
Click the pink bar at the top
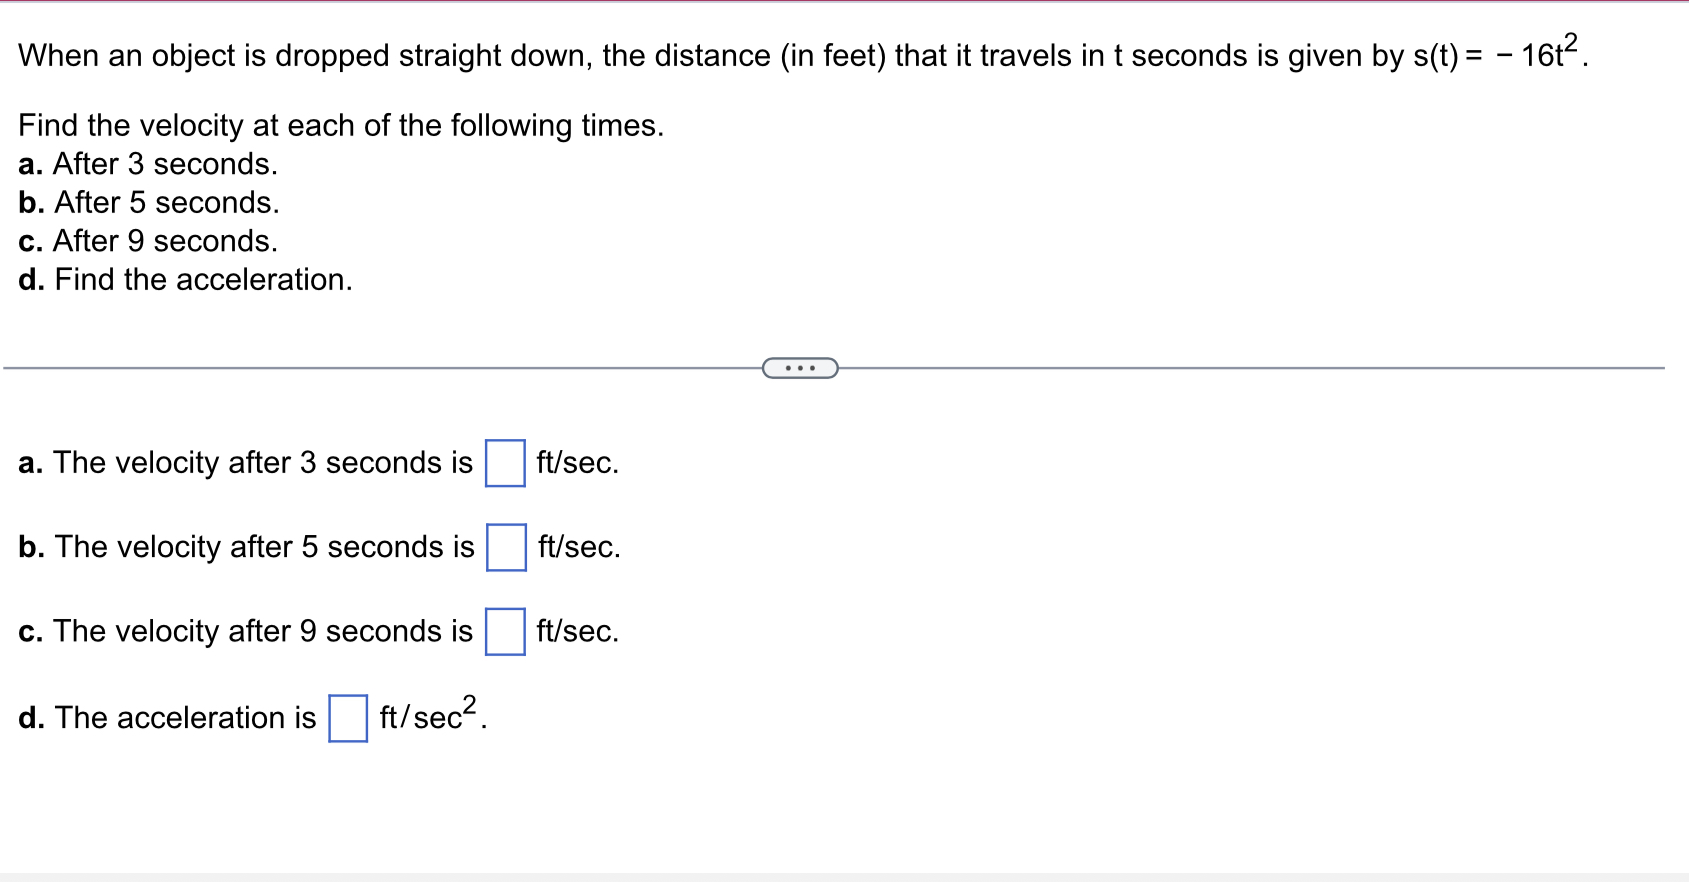pyautogui.click(x=844, y=4)
